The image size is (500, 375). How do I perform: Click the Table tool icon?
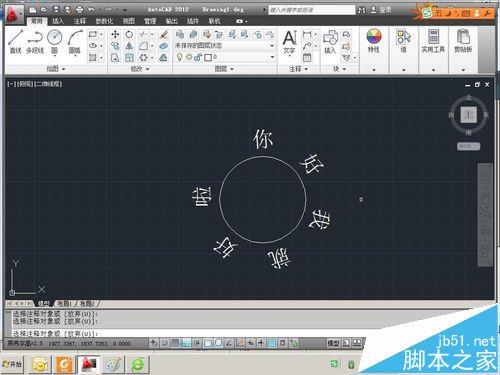[x=307, y=58]
